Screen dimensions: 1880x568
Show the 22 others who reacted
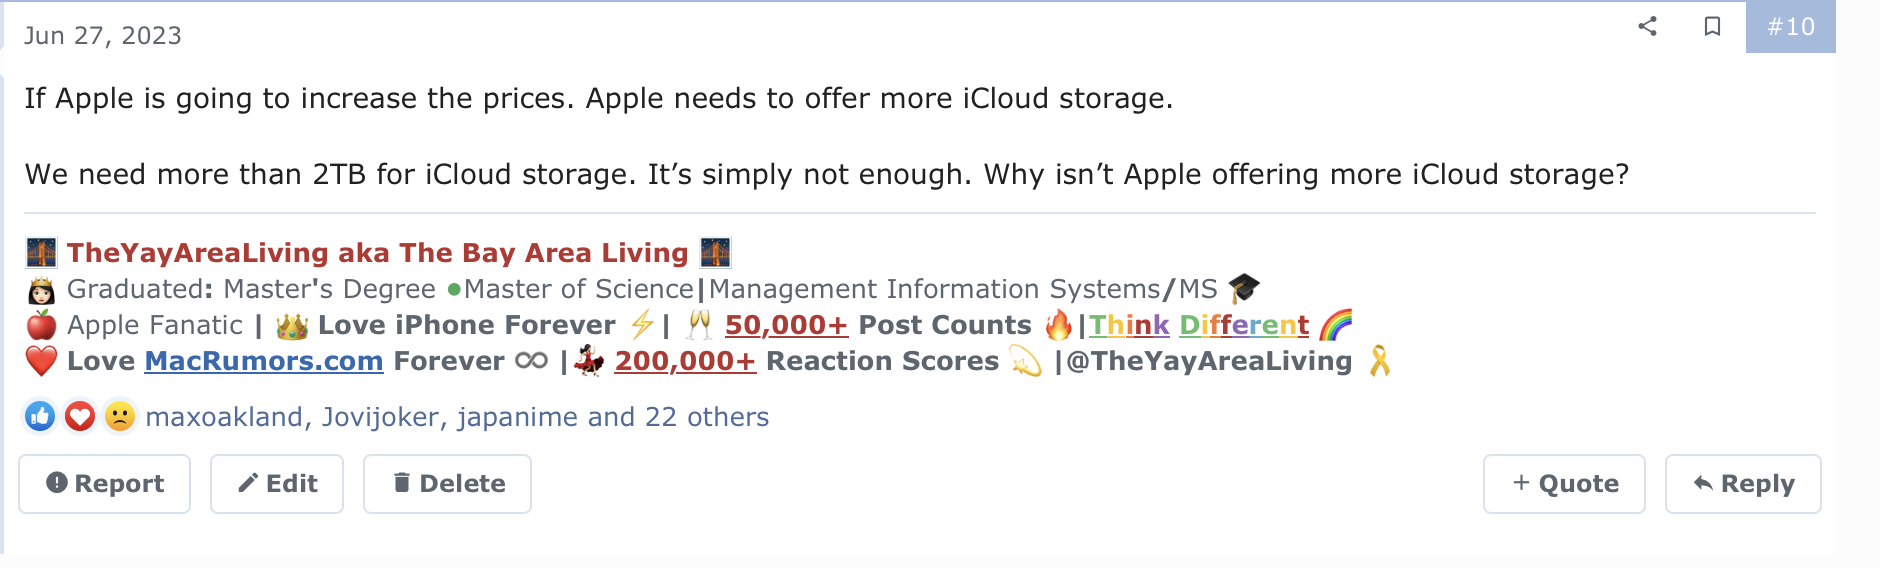pos(706,417)
